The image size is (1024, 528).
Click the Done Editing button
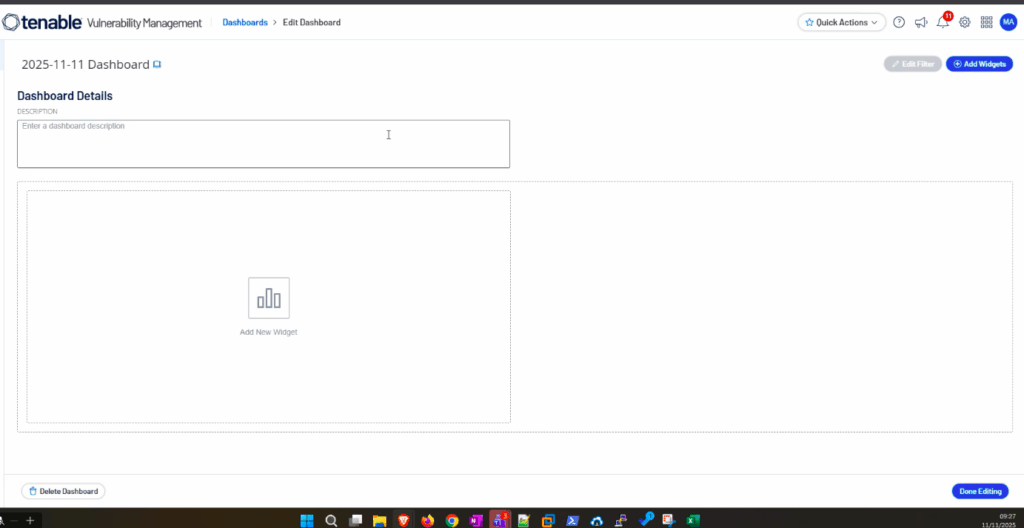pos(980,491)
